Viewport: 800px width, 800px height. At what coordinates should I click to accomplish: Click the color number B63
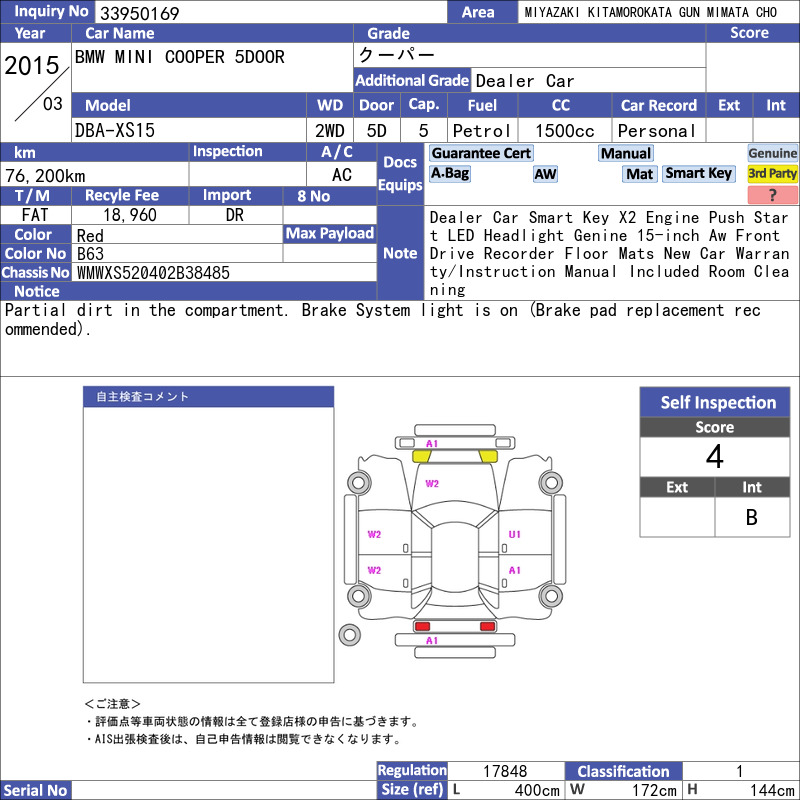pos(90,254)
